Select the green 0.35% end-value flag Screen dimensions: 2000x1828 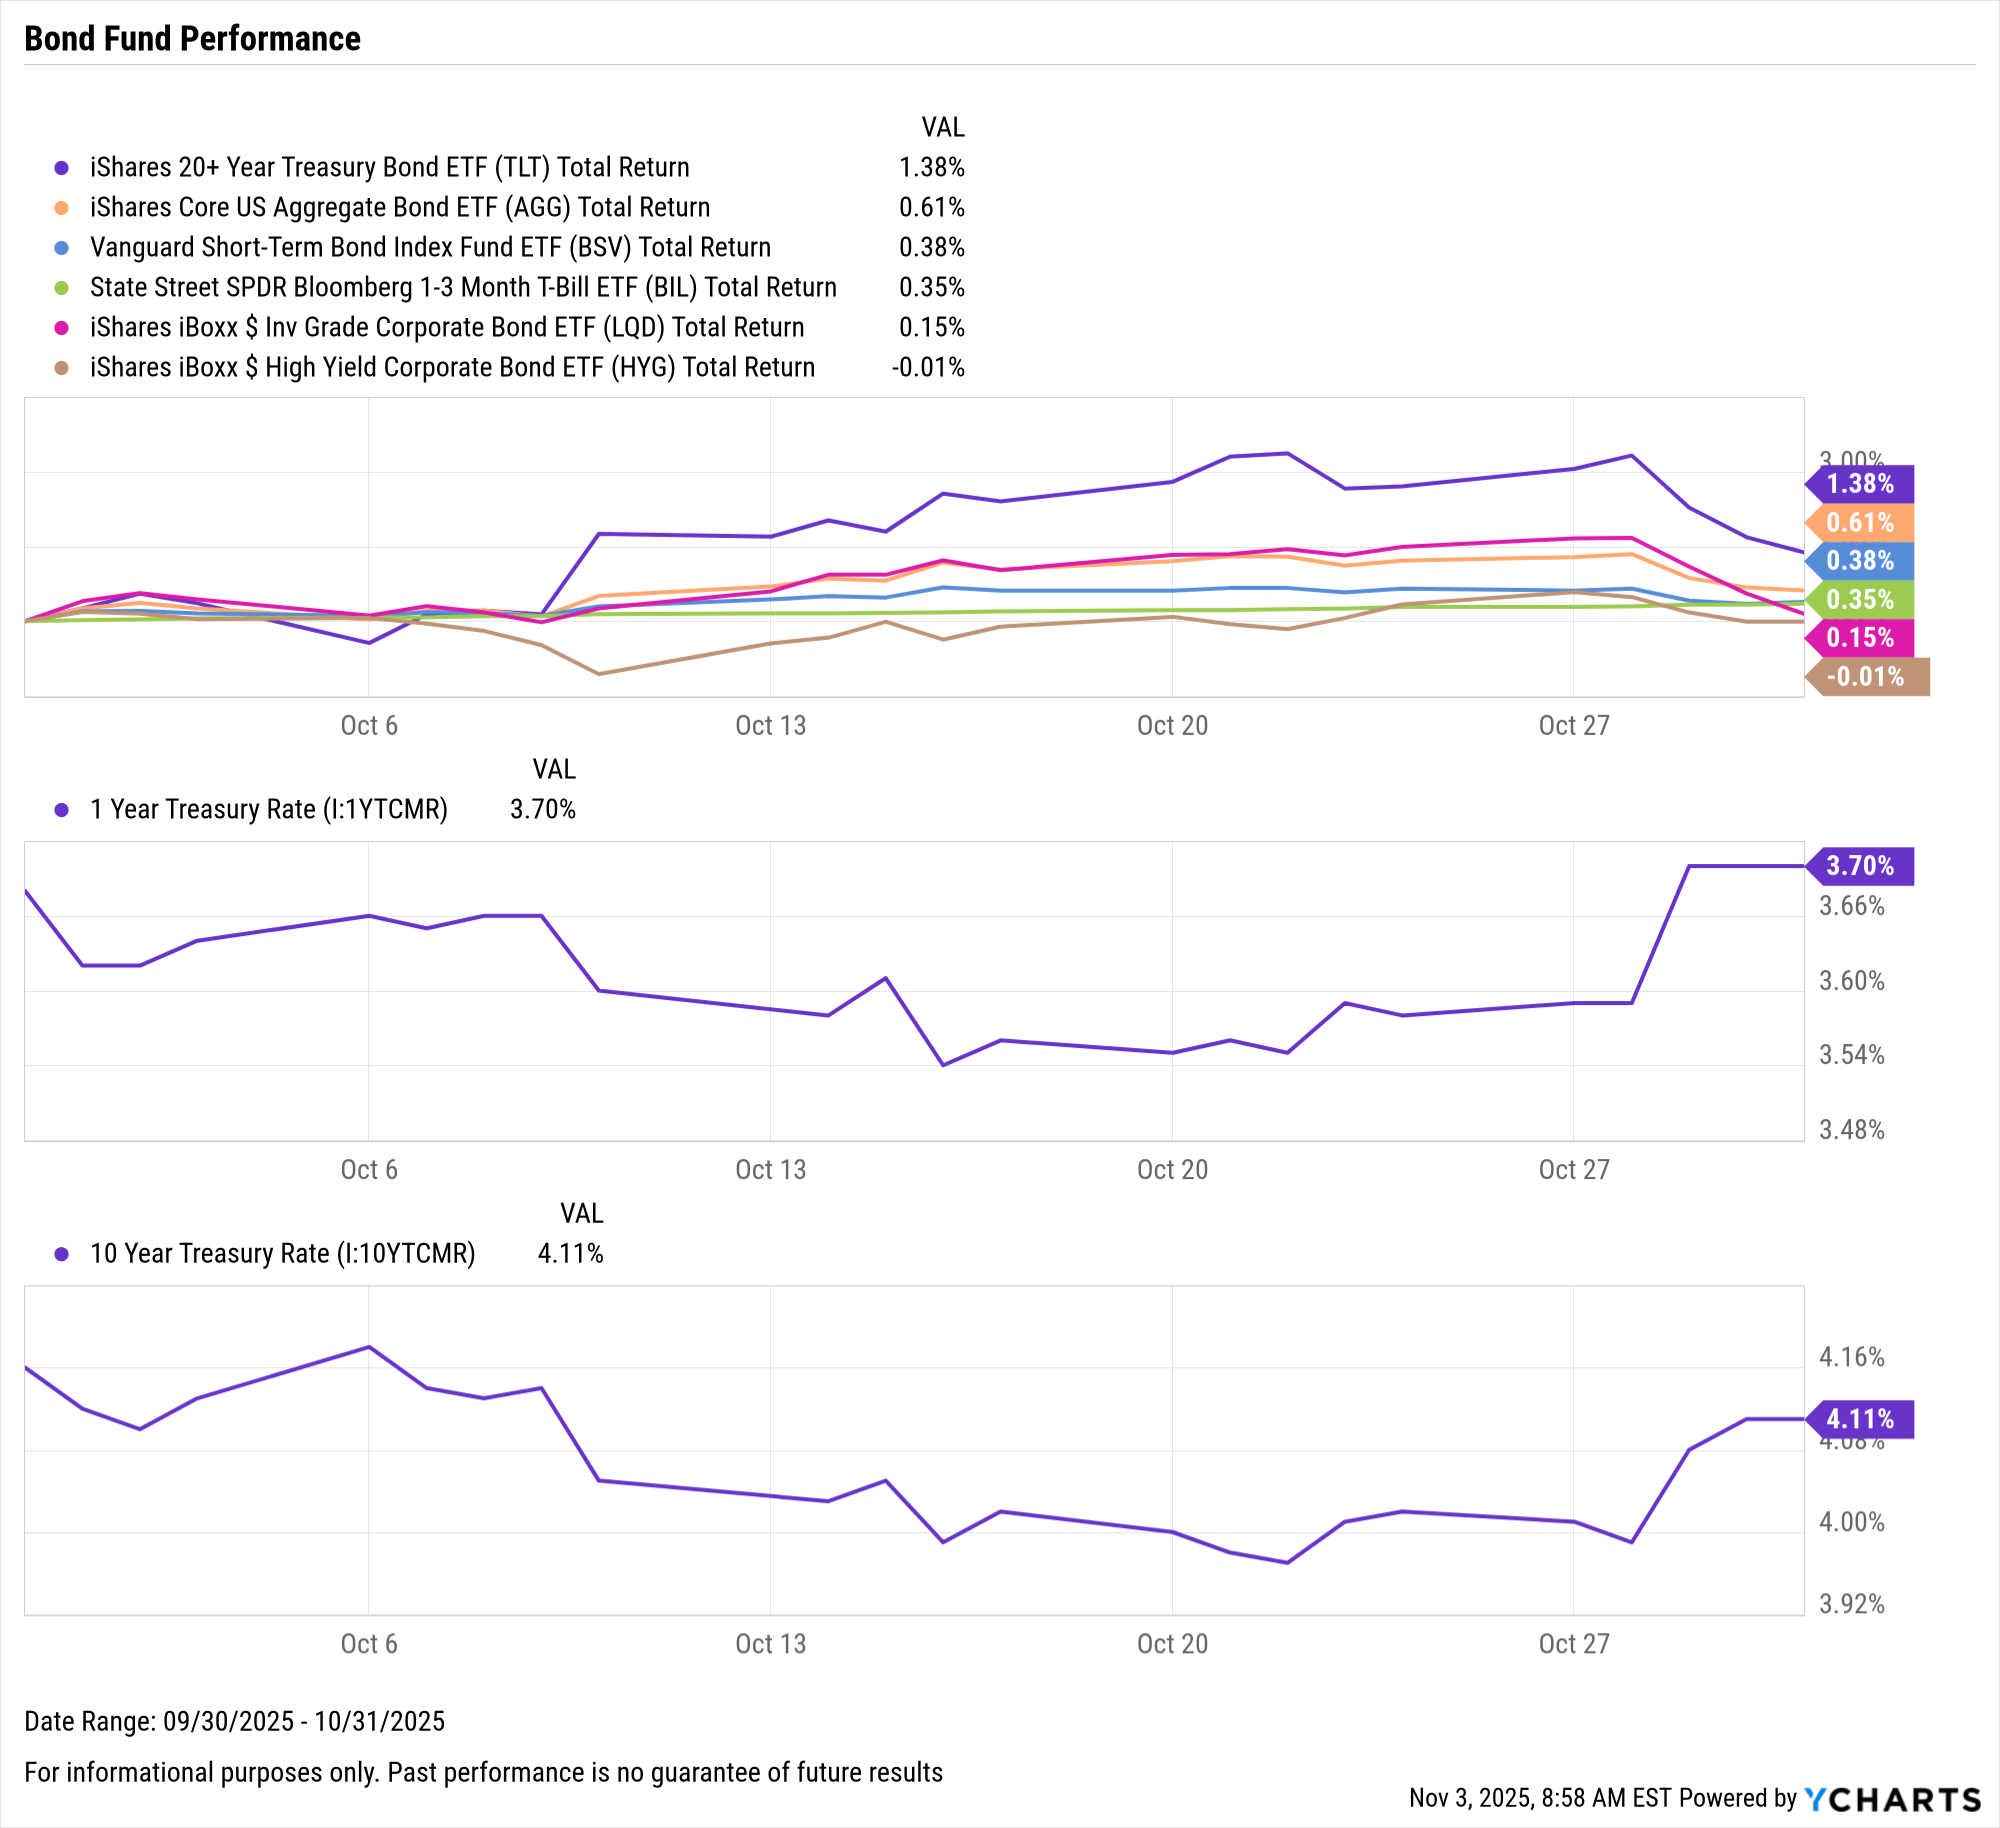pos(1861,600)
